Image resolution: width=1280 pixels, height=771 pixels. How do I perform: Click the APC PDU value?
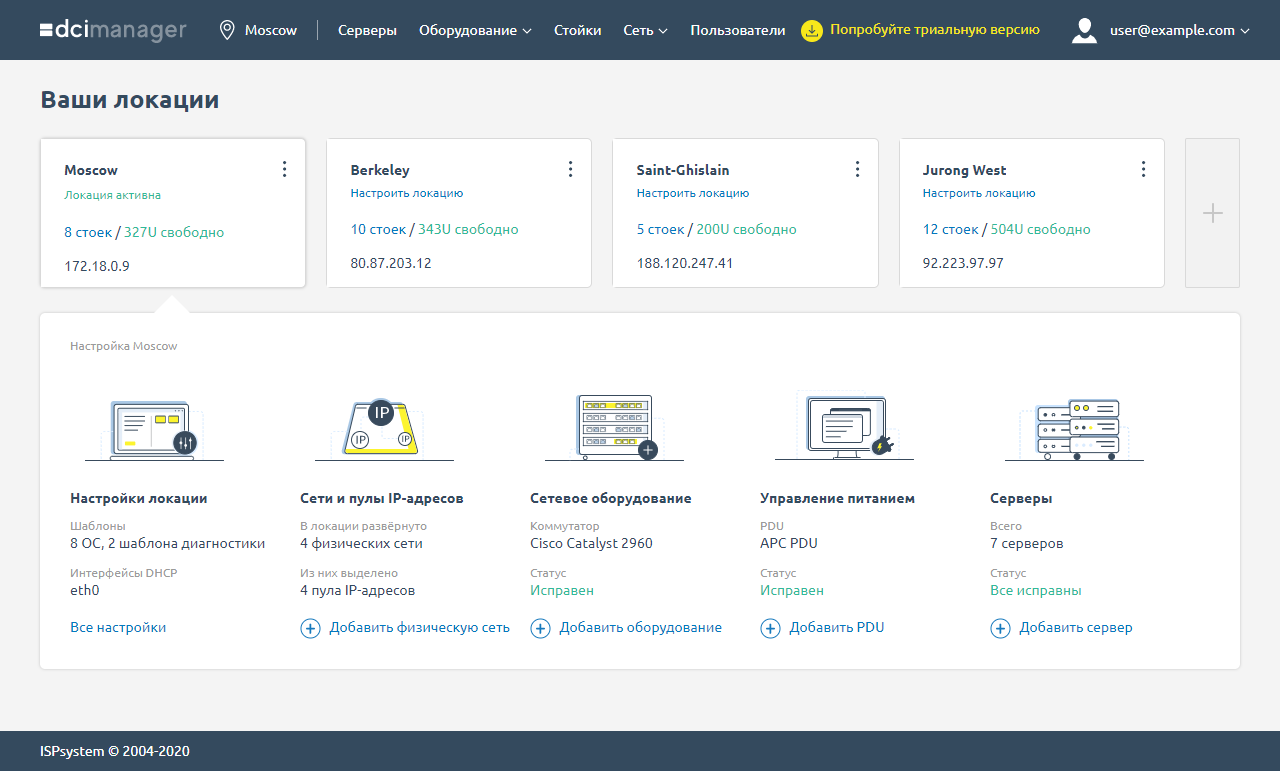(x=789, y=544)
